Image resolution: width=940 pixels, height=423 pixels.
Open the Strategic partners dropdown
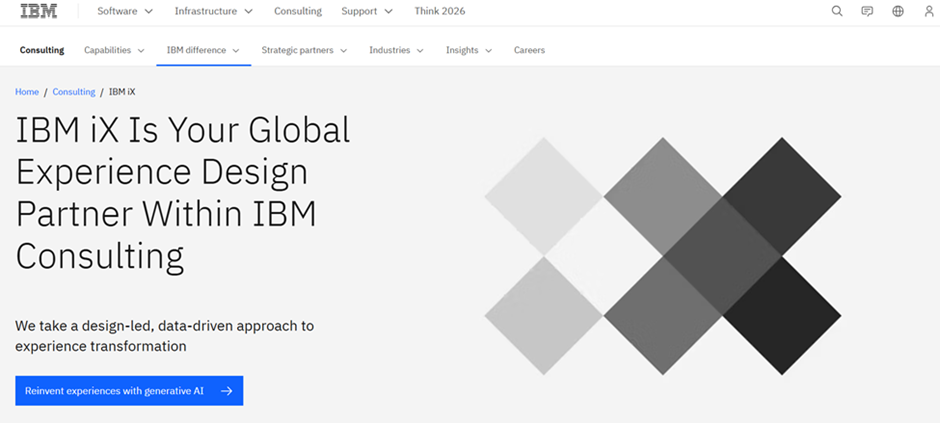coord(304,50)
